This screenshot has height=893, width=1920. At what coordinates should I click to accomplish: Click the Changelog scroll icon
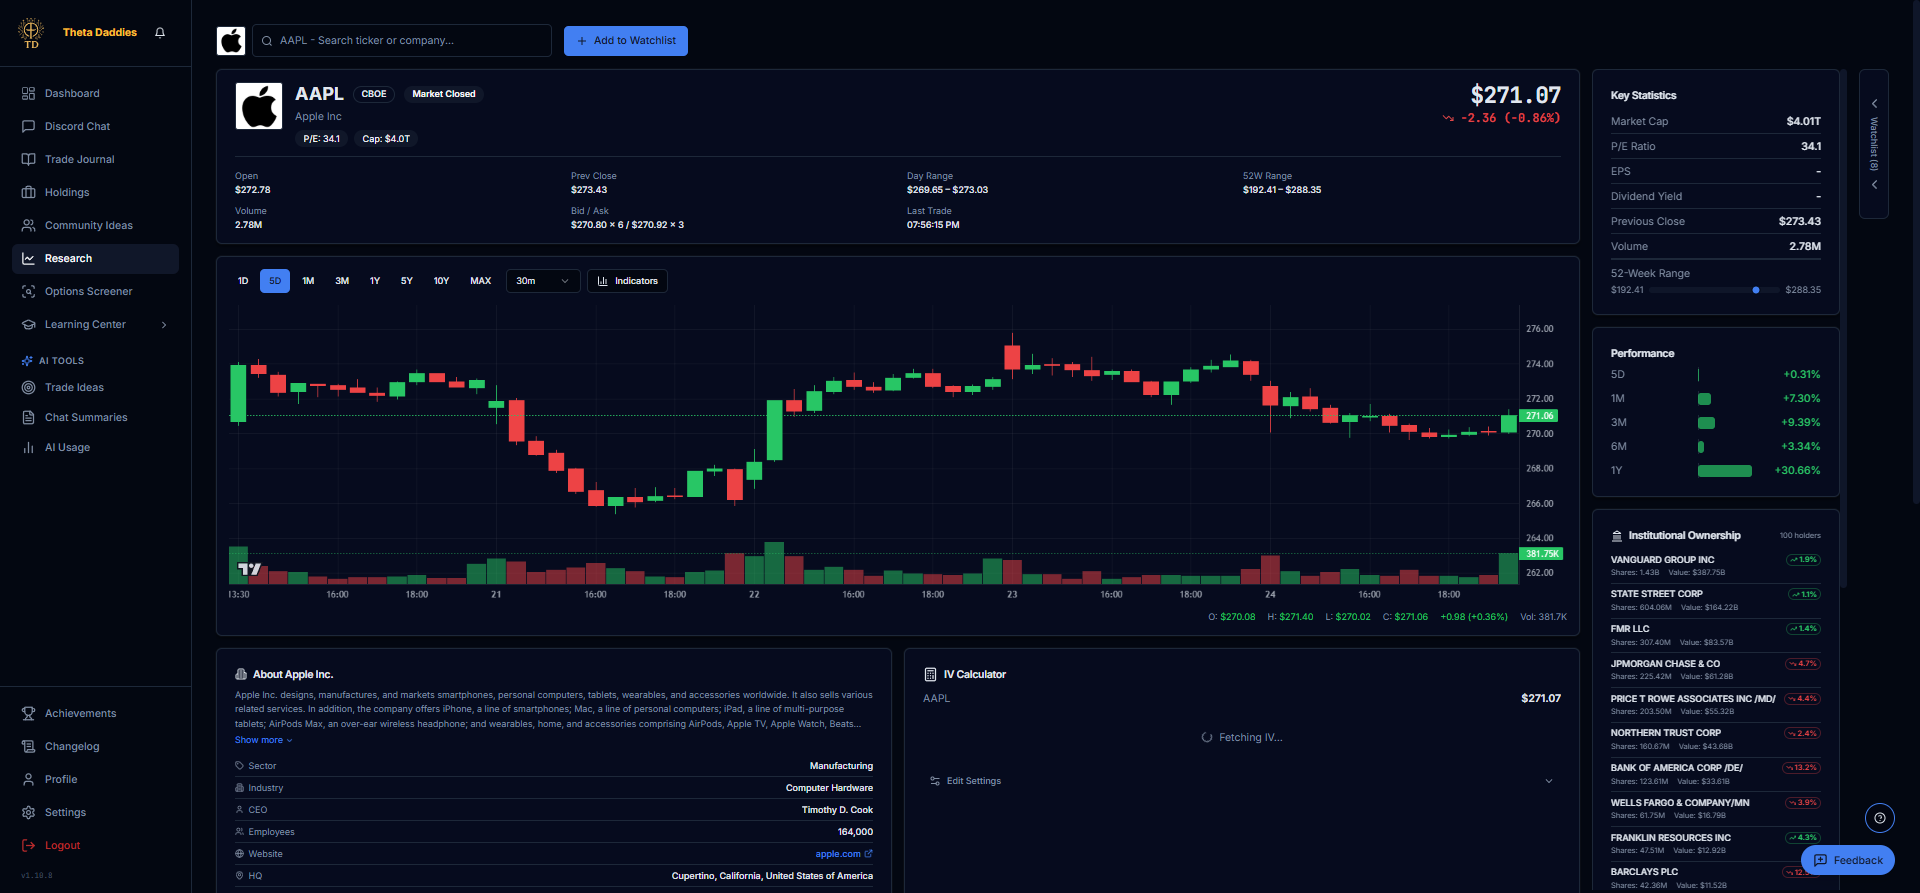(28, 747)
